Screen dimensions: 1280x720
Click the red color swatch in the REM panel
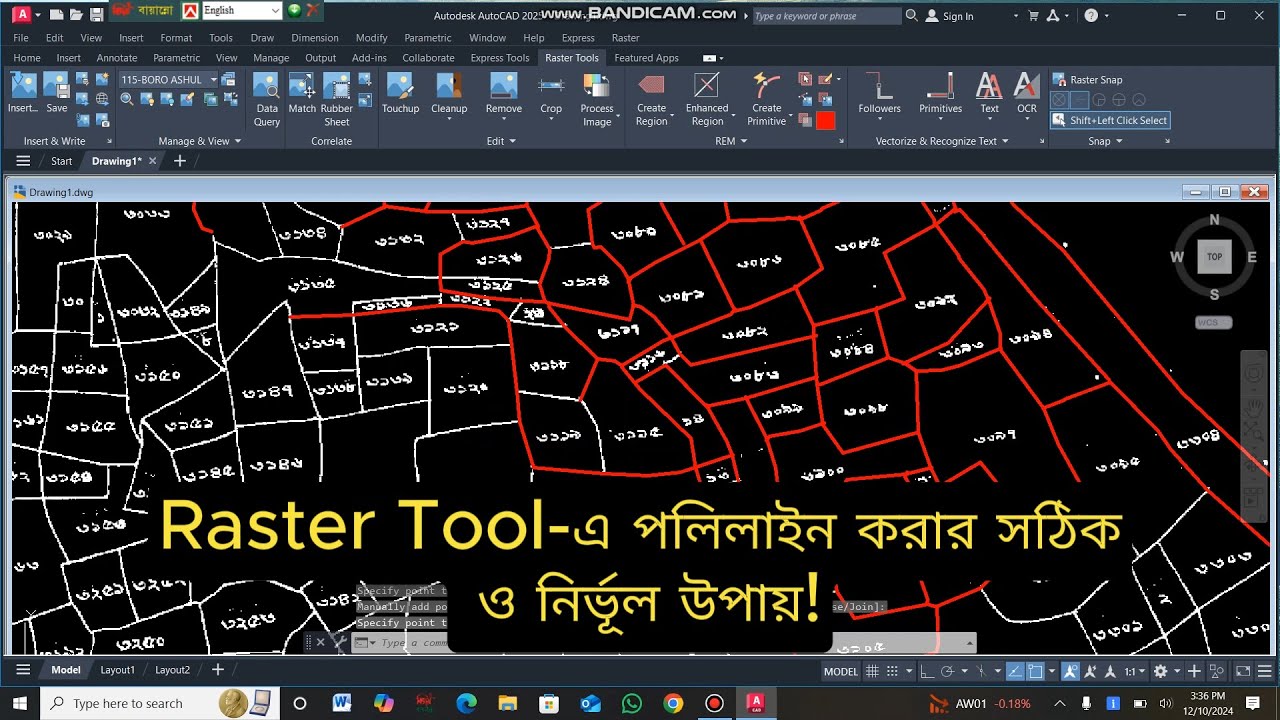tap(825, 121)
